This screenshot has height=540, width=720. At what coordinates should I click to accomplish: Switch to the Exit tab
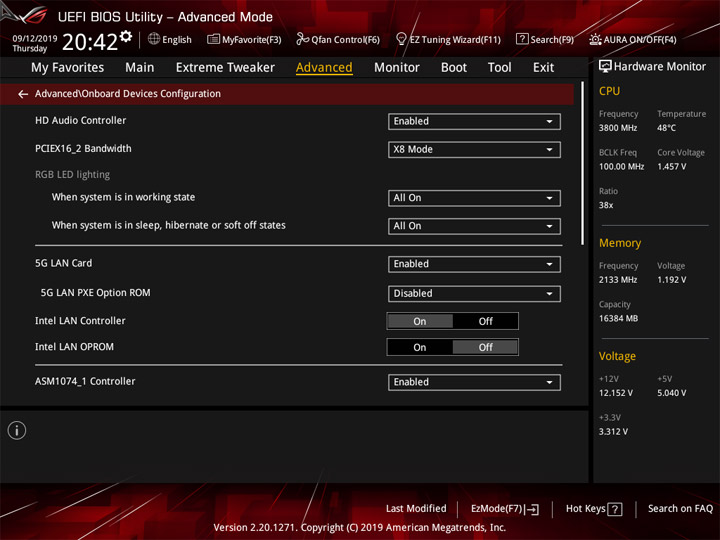click(543, 68)
